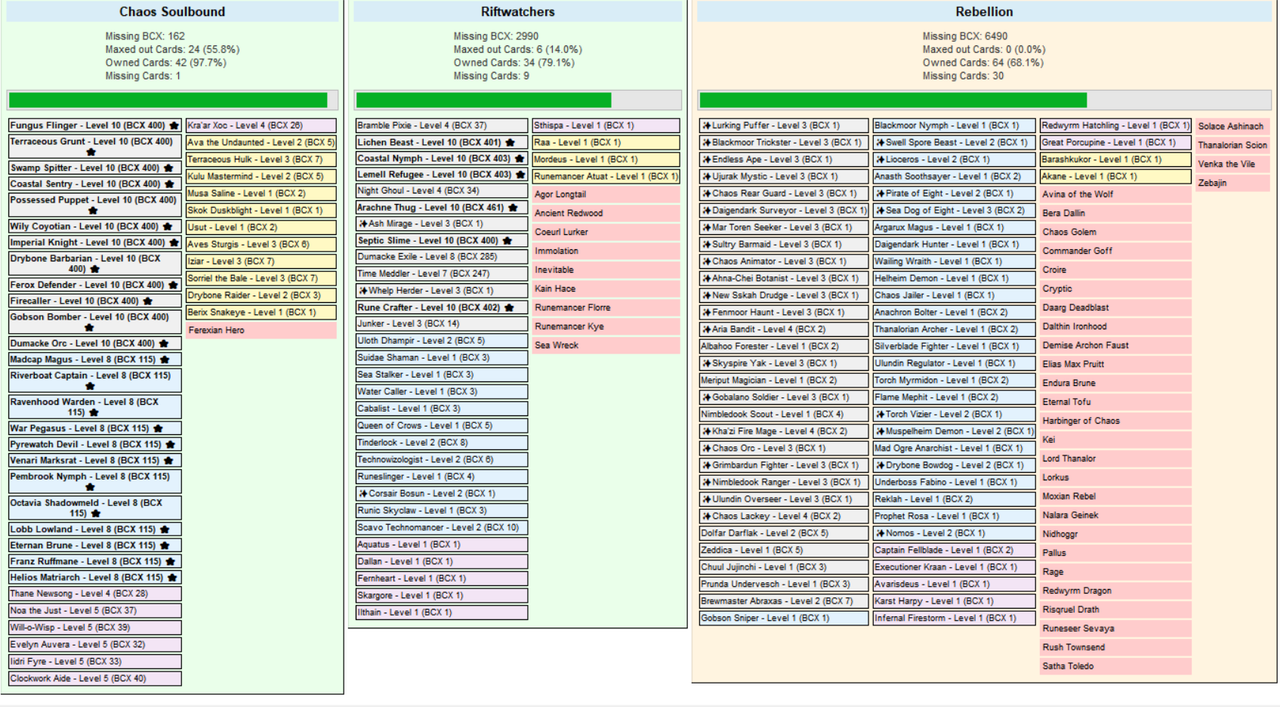Click the sparkle icon before Ash Mirage
Image resolution: width=1280 pixels, height=707 pixels.
363,224
